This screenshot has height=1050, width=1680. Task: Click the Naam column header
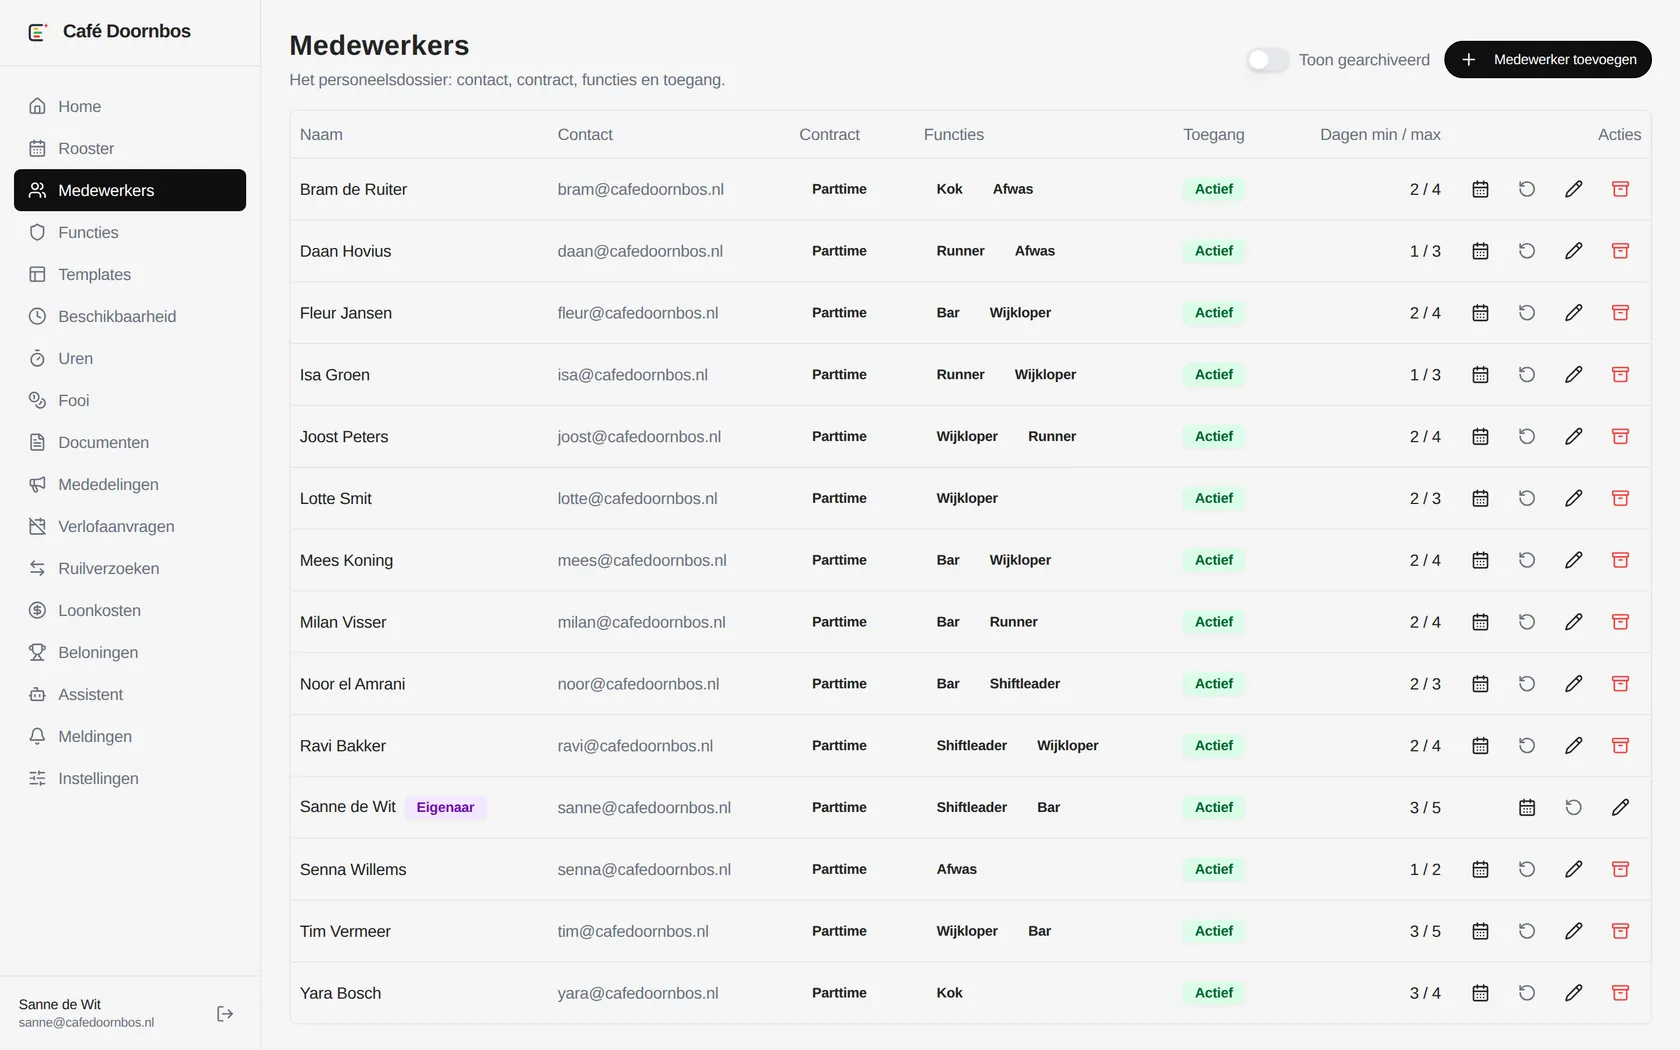coord(321,135)
